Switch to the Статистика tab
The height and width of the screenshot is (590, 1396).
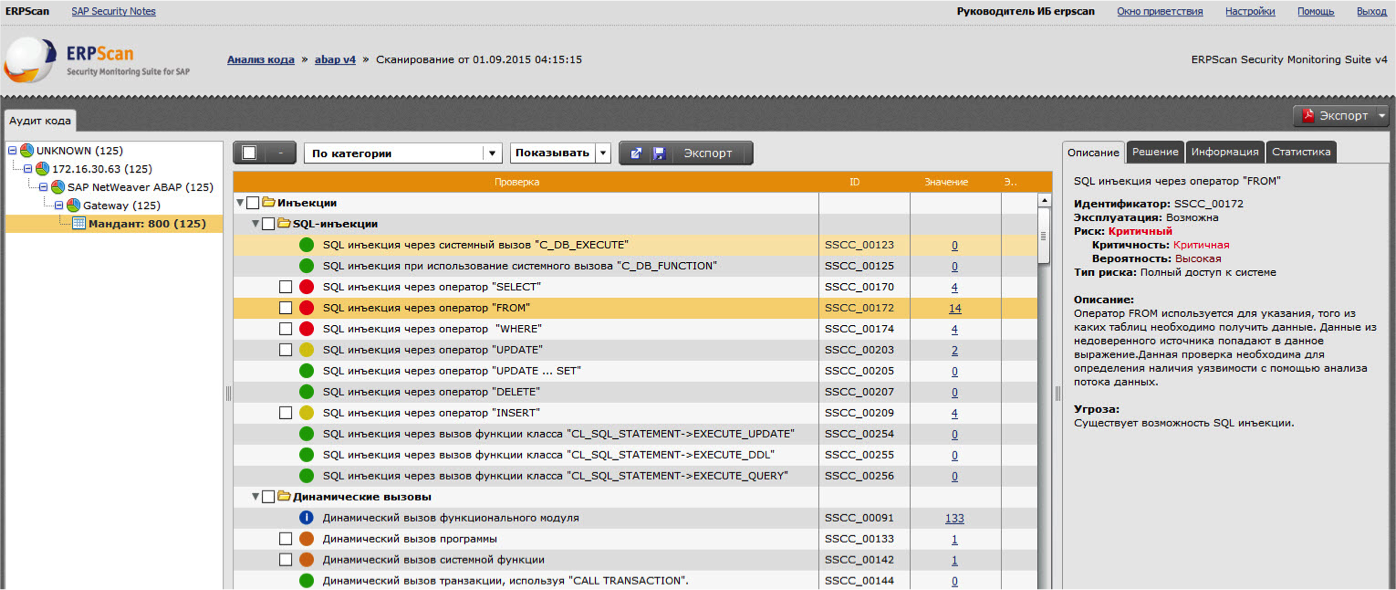click(x=1301, y=152)
